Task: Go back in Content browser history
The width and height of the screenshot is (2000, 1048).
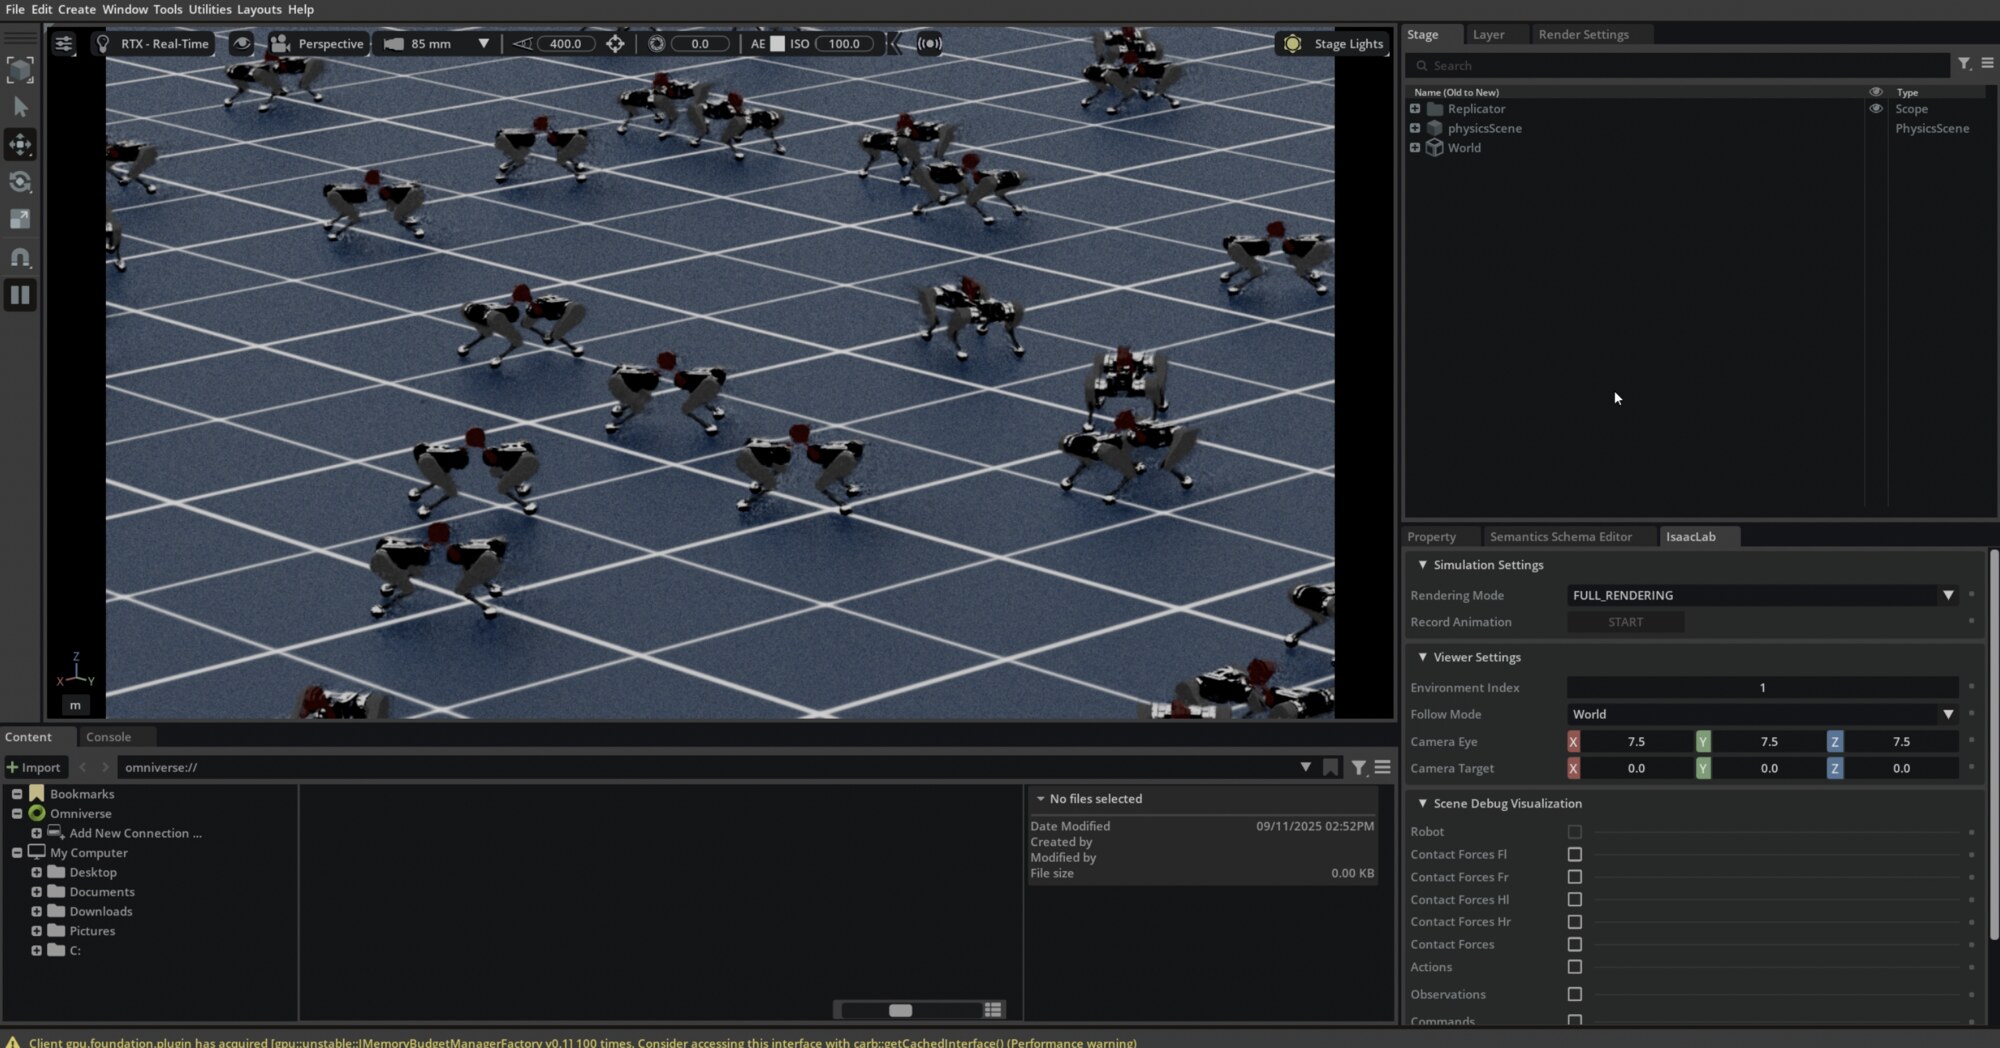Action: tap(83, 767)
